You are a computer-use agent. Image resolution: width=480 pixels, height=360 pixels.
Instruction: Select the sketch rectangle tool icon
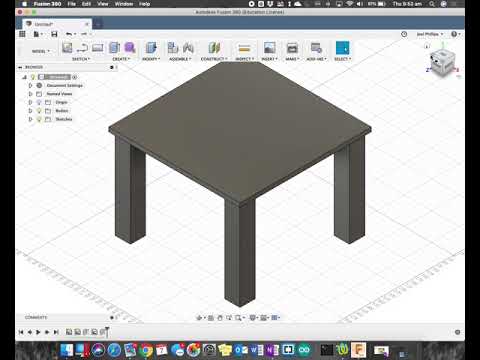tap(97, 48)
